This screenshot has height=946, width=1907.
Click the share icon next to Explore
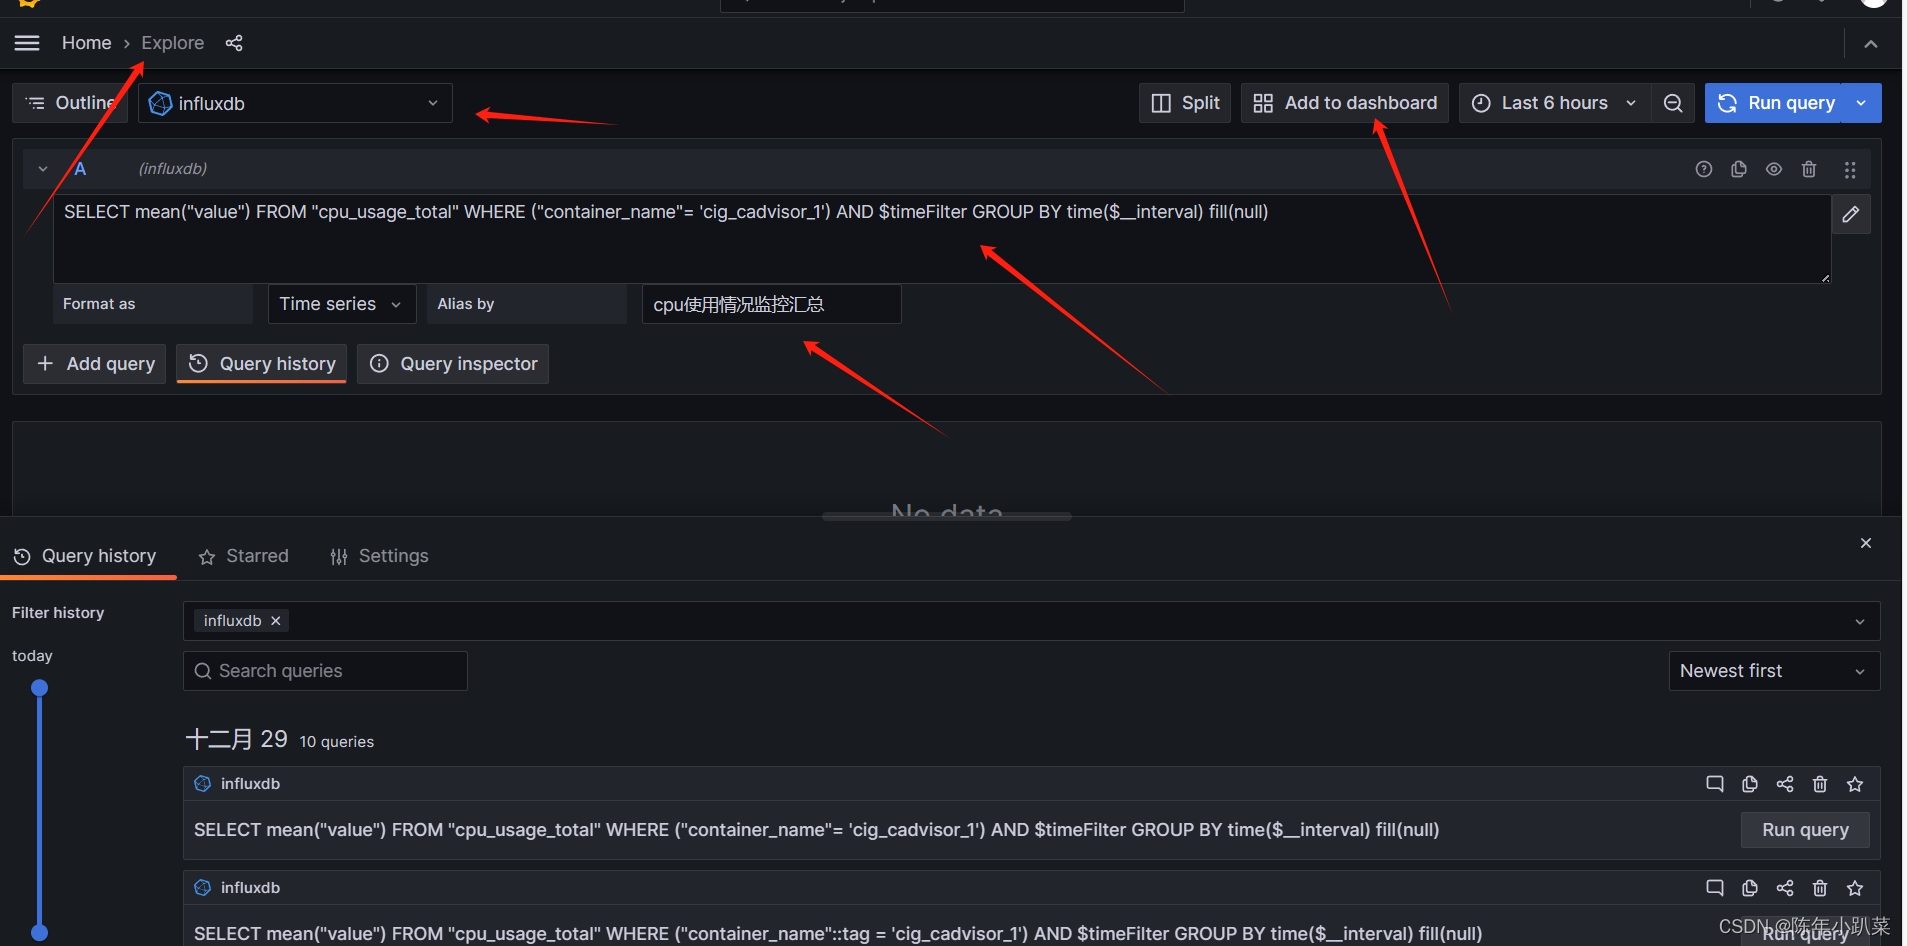click(x=234, y=43)
